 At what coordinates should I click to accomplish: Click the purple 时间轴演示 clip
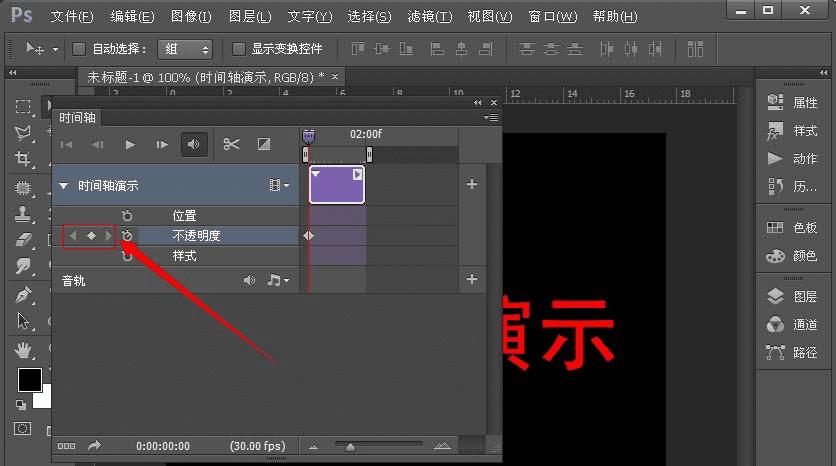point(337,184)
